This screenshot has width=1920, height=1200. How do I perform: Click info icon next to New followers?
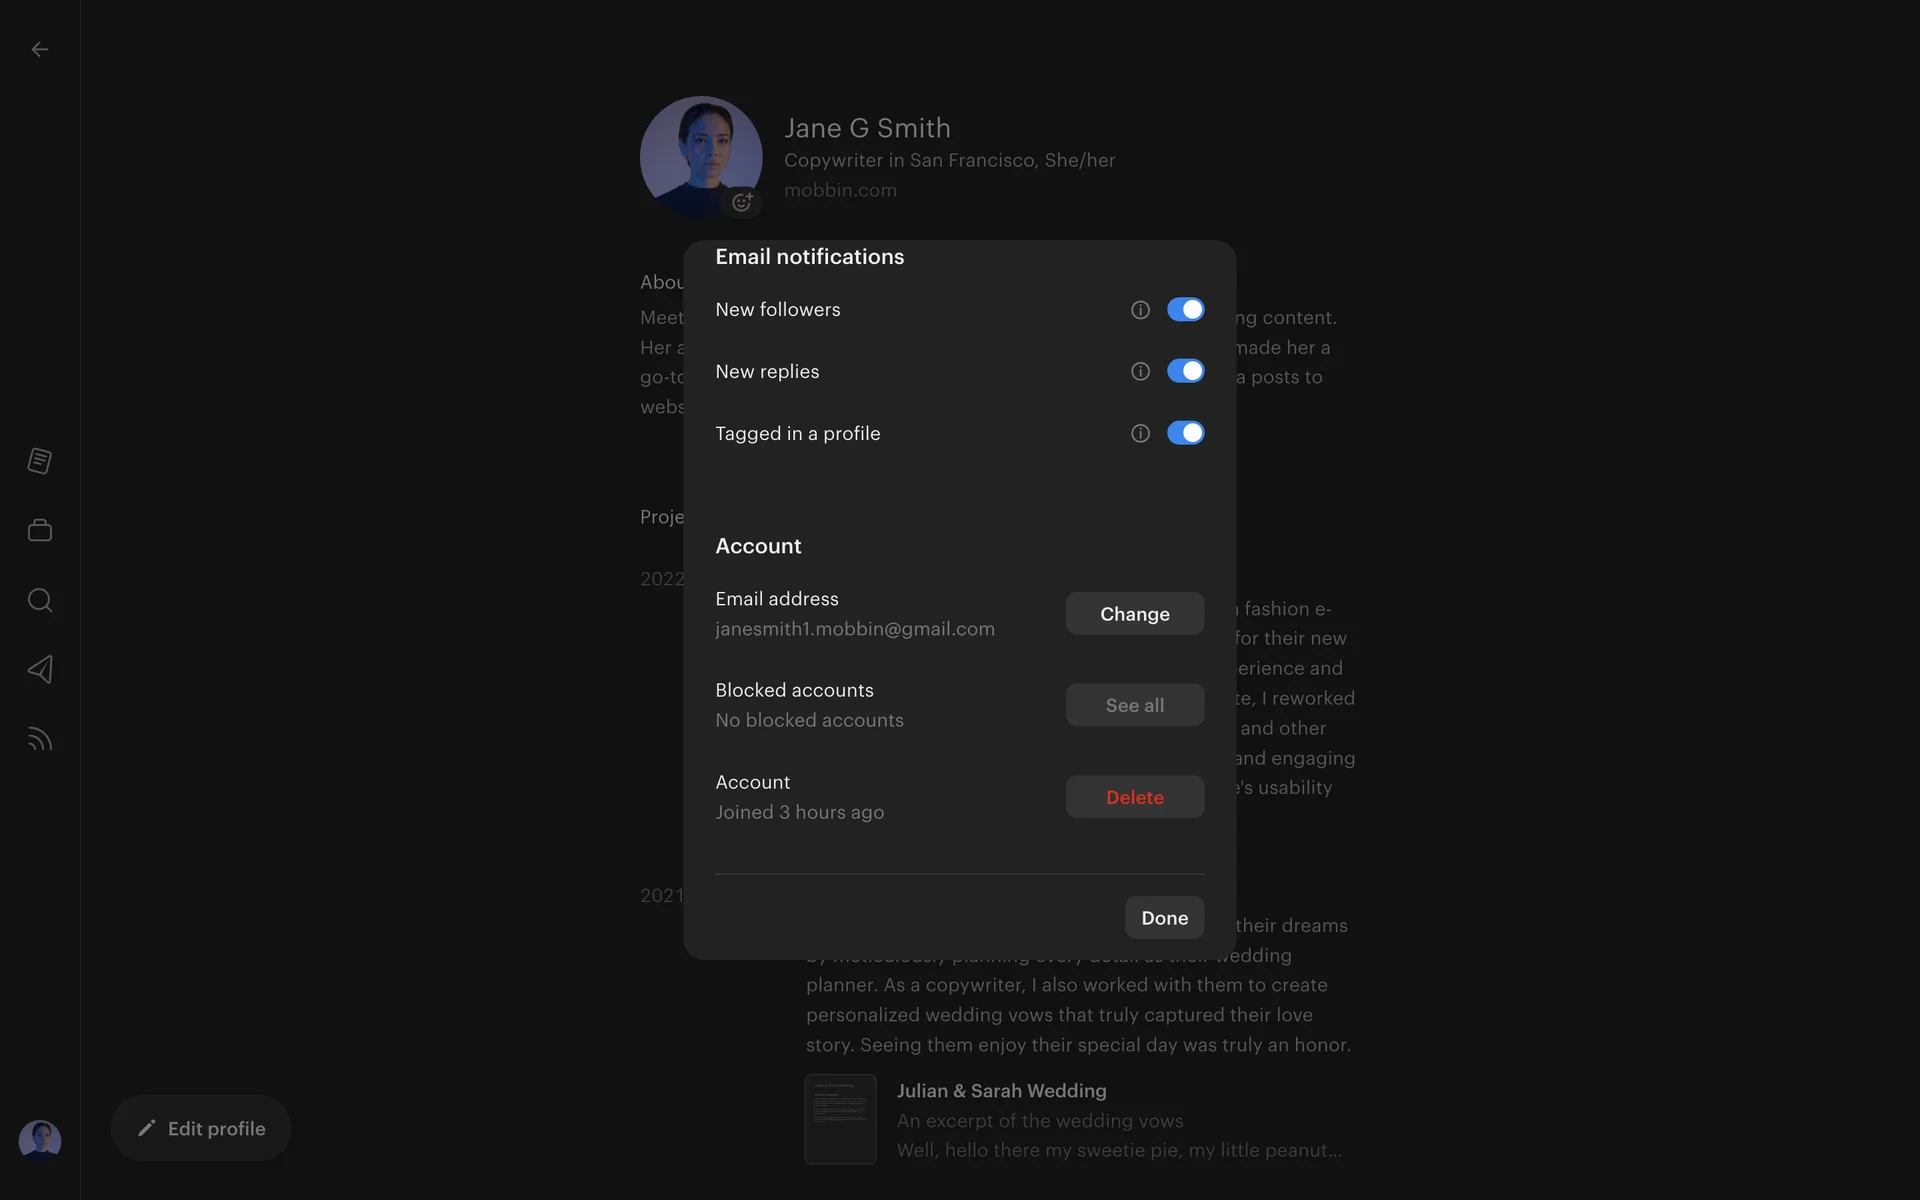pyautogui.click(x=1140, y=310)
